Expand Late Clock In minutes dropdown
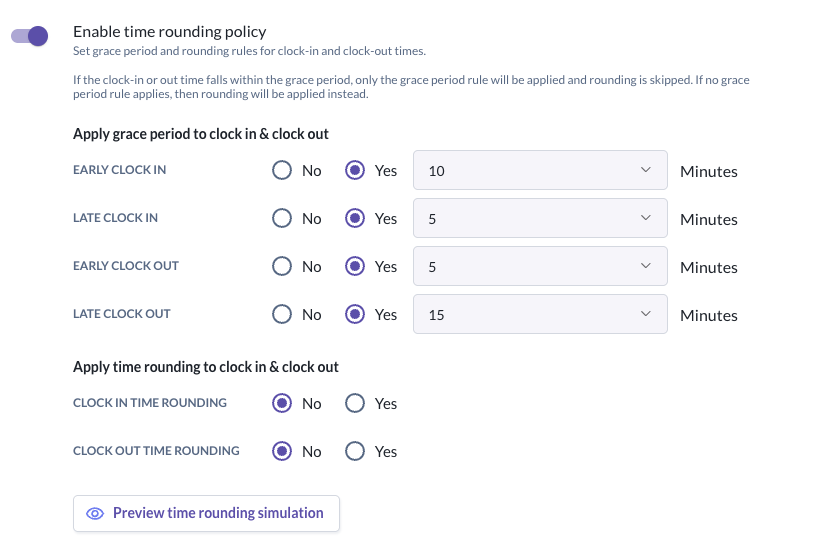 pyautogui.click(x=539, y=219)
